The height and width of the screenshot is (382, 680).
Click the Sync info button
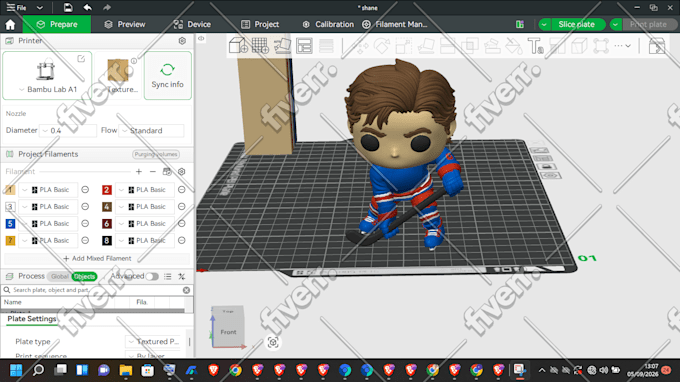167,75
